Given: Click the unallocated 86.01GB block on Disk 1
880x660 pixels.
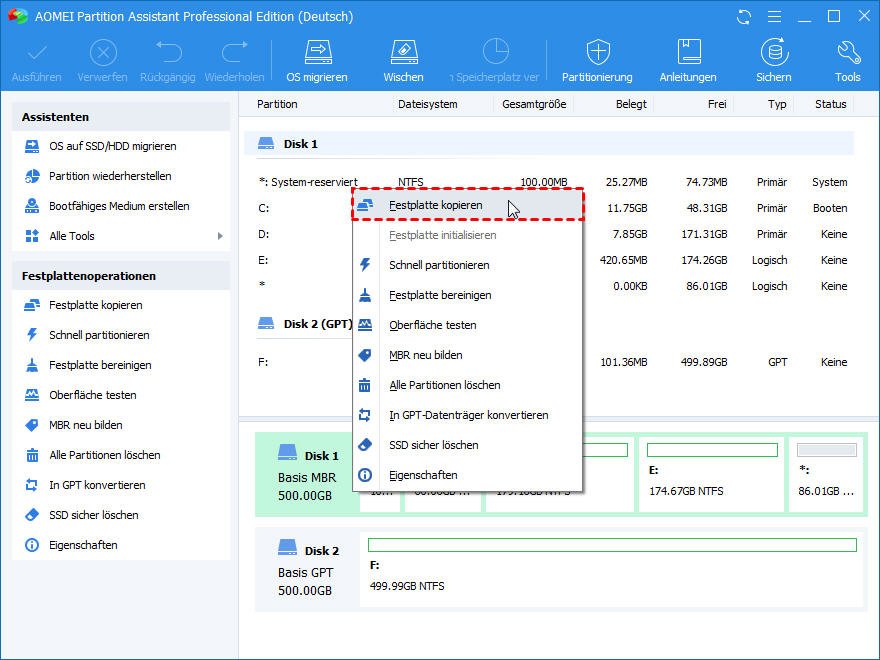Looking at the screenshot, I should (x=826, y=475).
